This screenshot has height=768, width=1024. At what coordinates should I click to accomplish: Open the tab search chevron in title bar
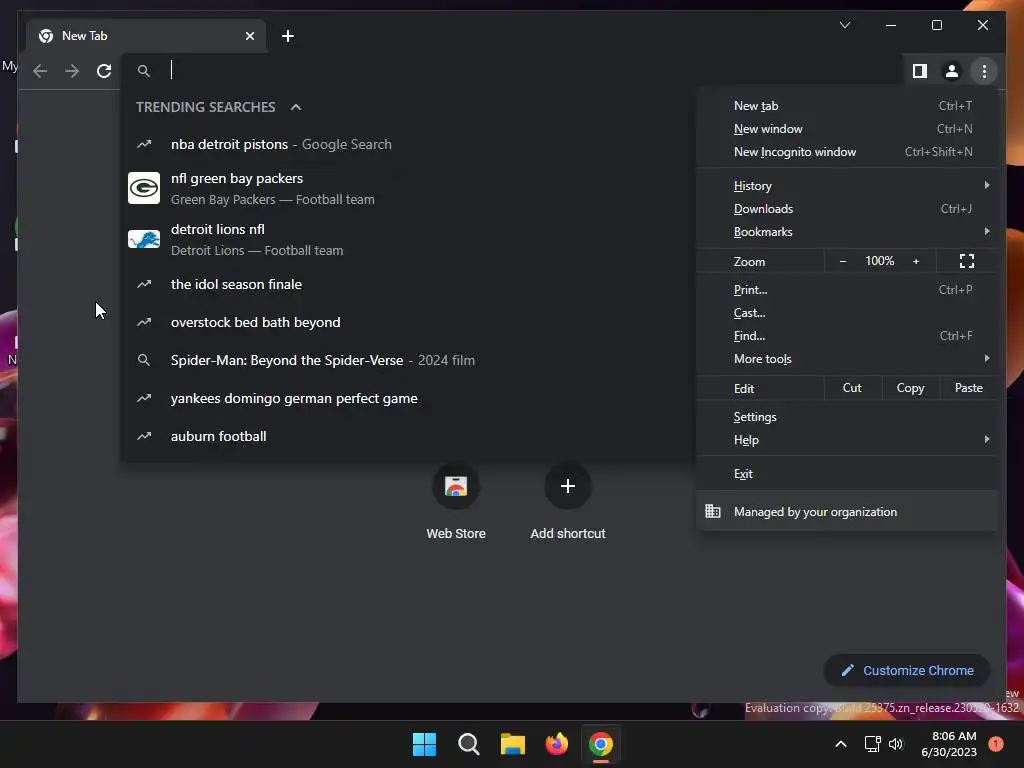844,25
